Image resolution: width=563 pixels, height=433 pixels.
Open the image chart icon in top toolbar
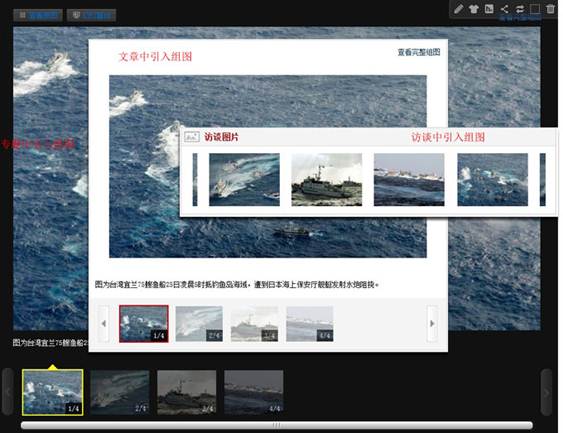489,9
